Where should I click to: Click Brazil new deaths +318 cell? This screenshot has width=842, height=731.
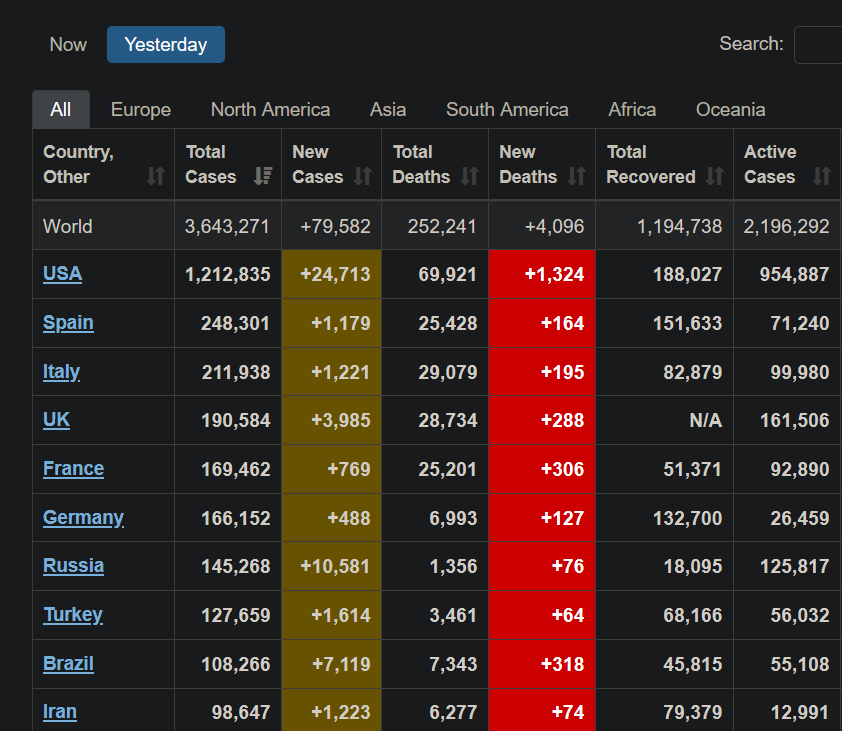542,664
